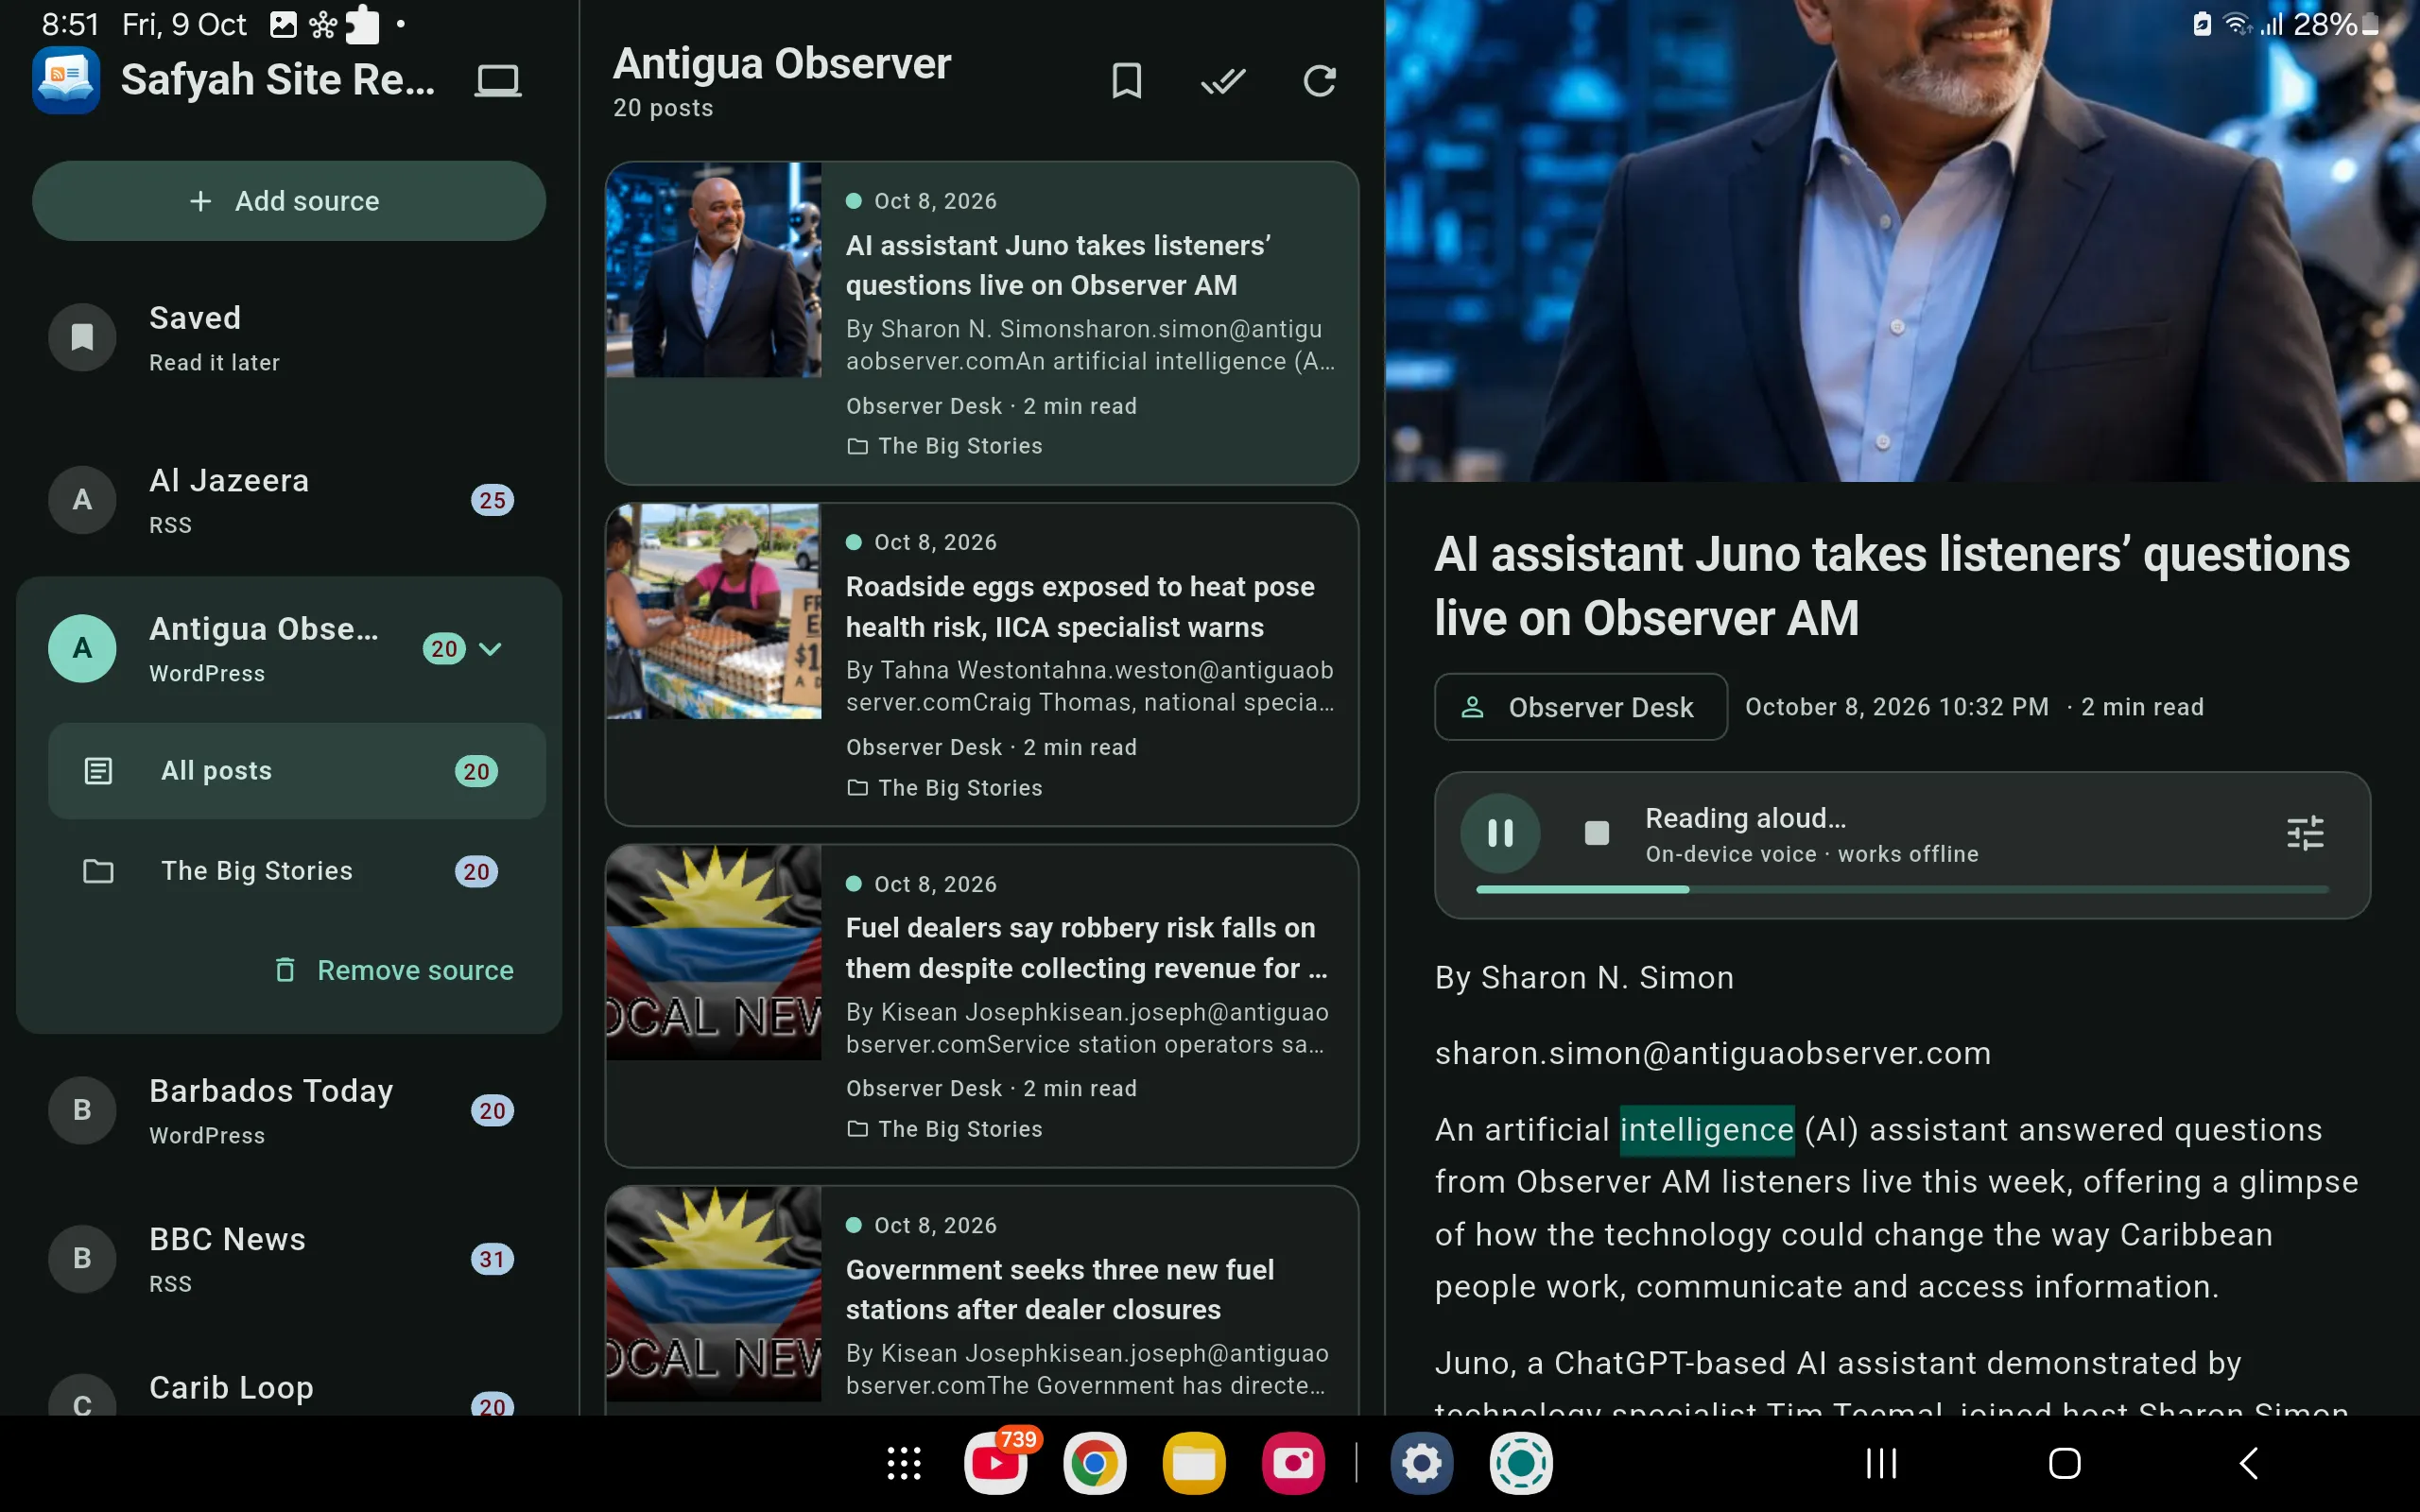Open the bookmark icon in the Antigua Observer header

pos(1126,81)
